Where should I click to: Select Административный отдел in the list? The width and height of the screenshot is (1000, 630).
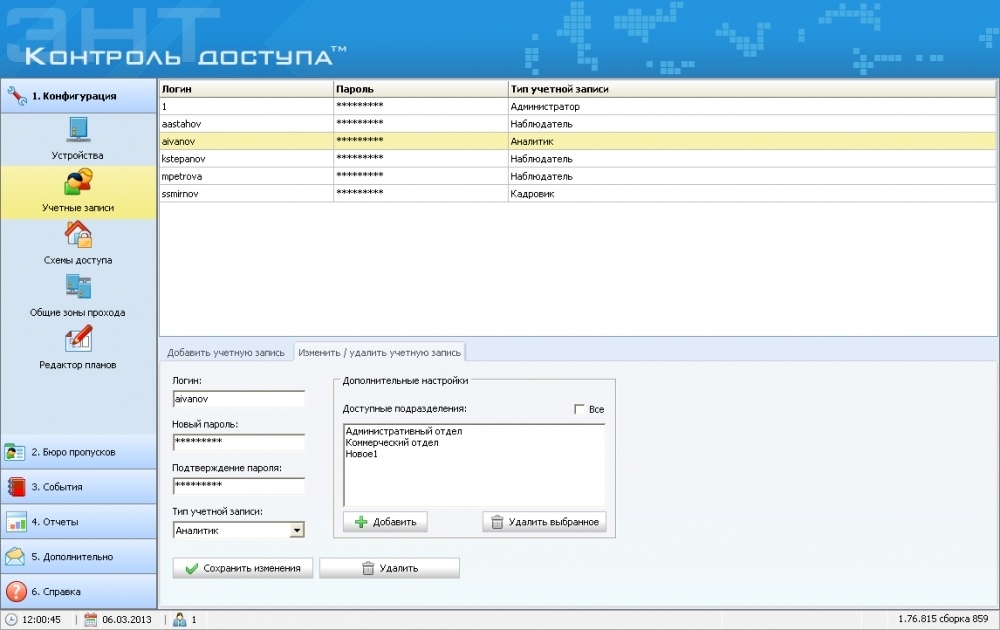click(x=404, y=431)
